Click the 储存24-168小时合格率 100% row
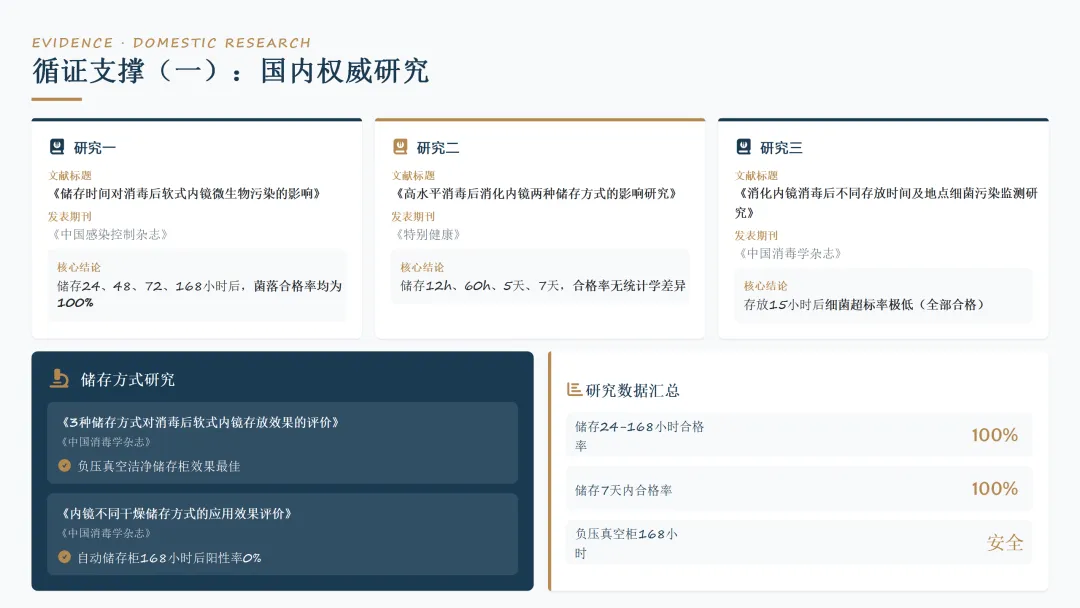Screen dimensions: 1080x608 (x=799, y=435)
